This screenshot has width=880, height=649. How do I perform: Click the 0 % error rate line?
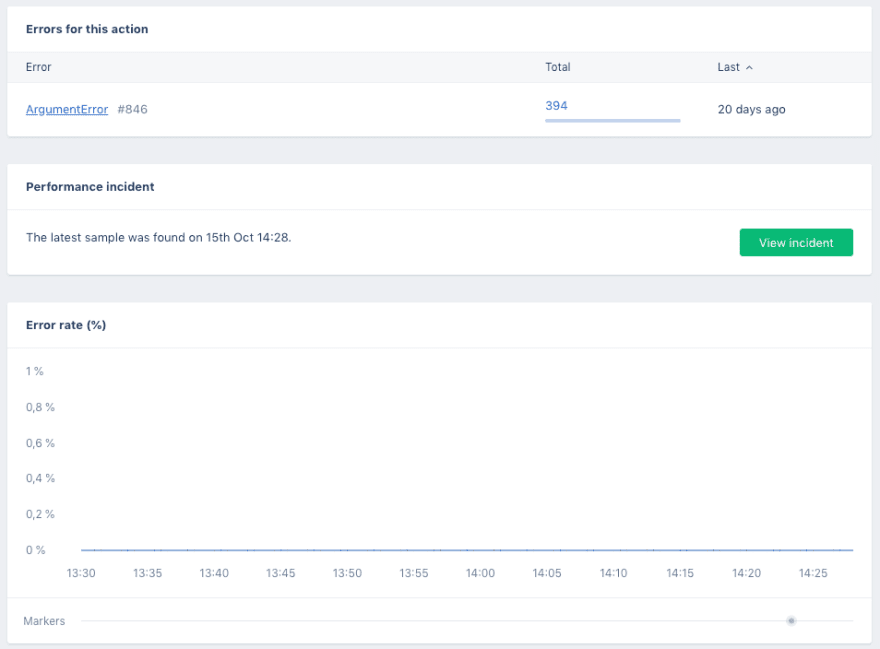[x=467, y=550]
